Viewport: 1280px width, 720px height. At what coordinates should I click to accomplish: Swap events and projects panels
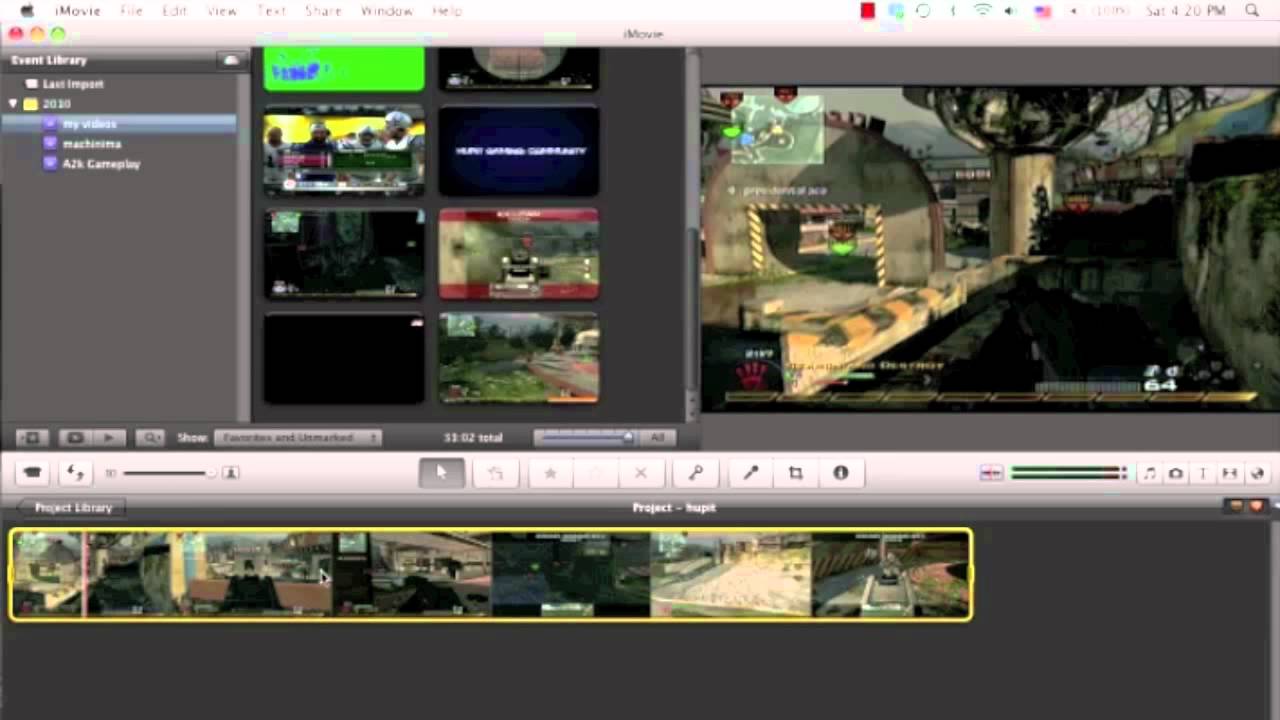pyautogui.click(x=76, y=473)
